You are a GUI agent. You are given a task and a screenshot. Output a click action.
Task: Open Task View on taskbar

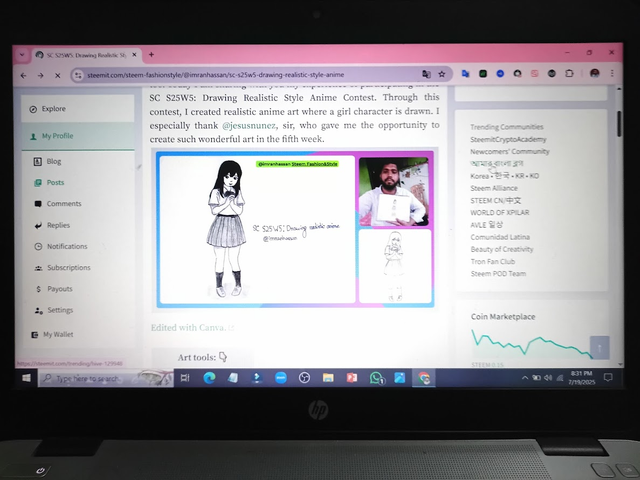click(185, 378)
